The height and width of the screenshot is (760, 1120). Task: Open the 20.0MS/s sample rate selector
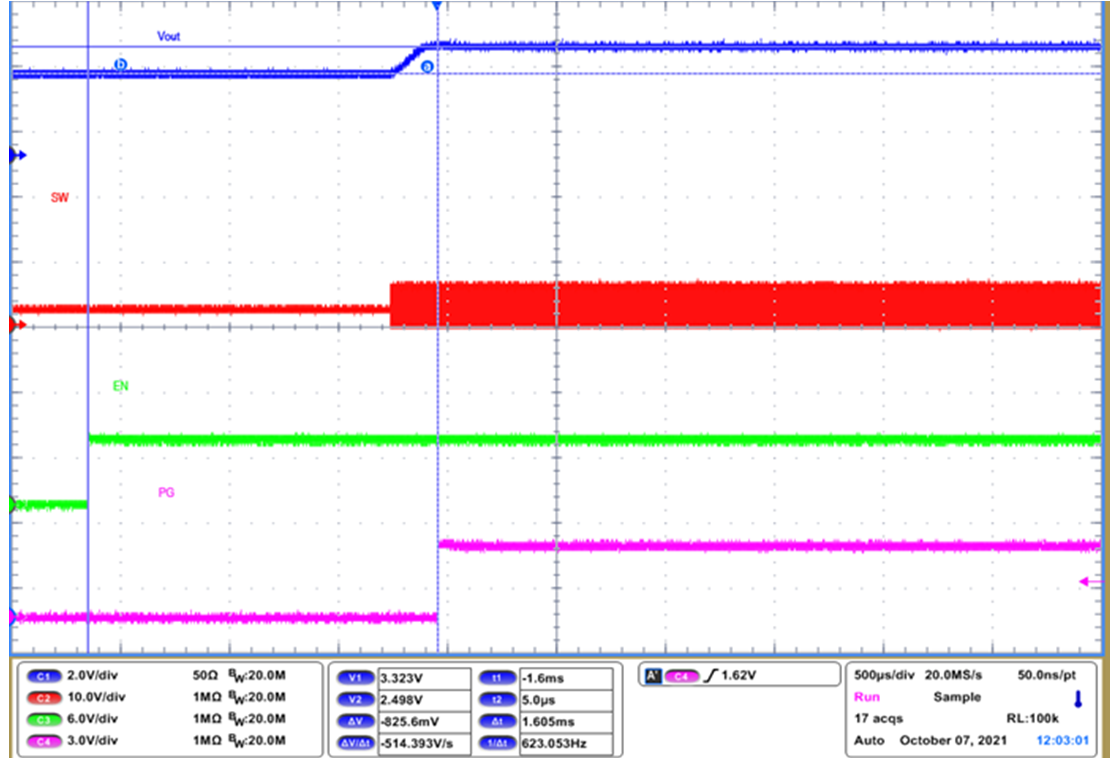coord(953,675)
